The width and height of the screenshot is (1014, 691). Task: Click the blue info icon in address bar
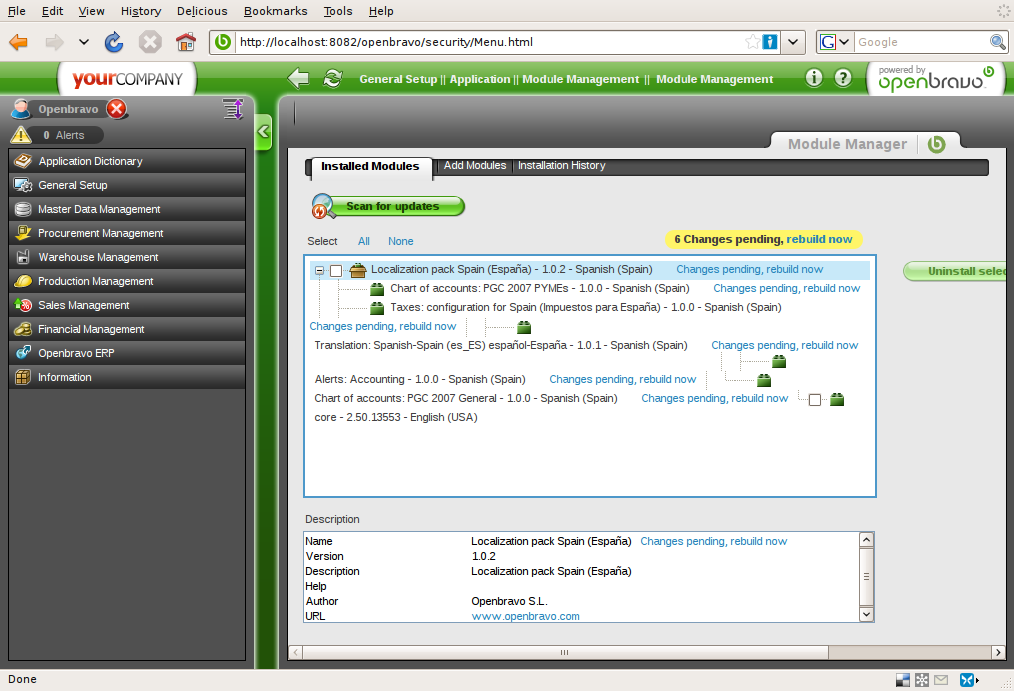click(x=770, y=42)
